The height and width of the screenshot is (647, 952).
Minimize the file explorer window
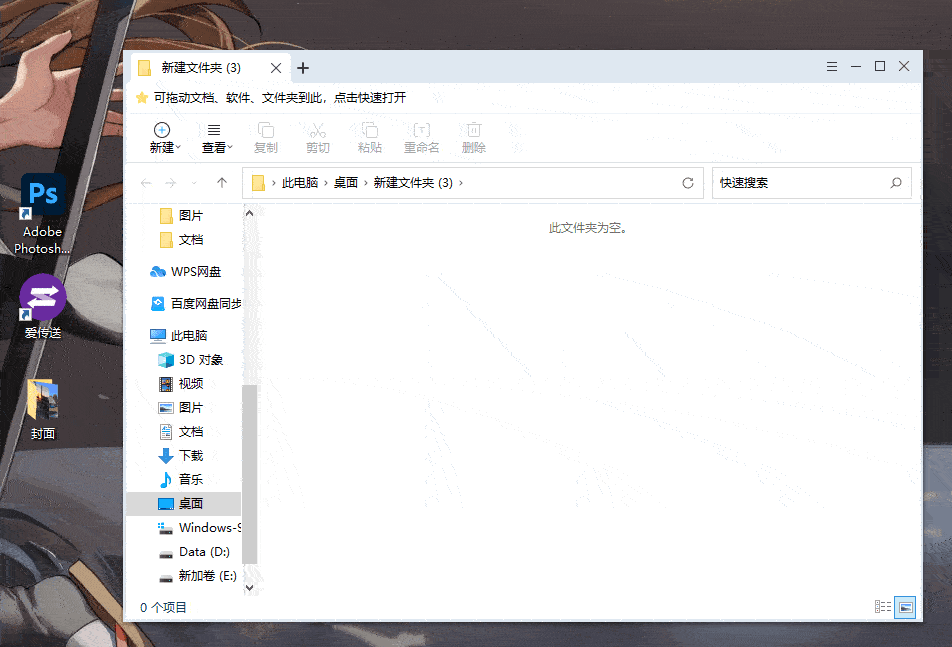click(856, 66)
